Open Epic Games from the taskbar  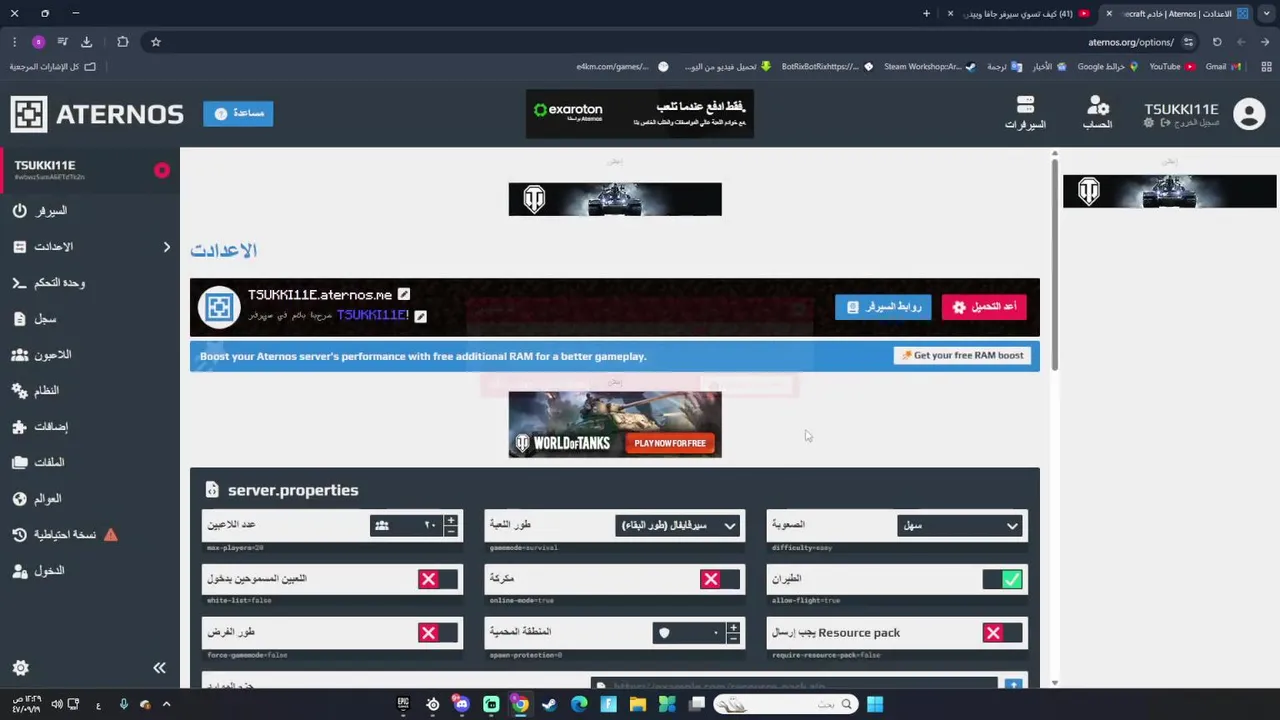pyautogui.click(x=403, y=705)
